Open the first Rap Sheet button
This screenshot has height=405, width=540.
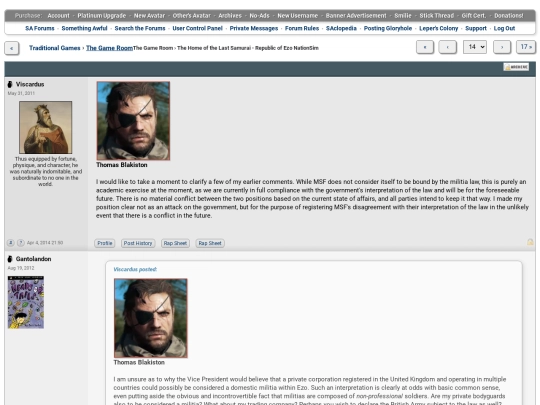tap(175, 243)
